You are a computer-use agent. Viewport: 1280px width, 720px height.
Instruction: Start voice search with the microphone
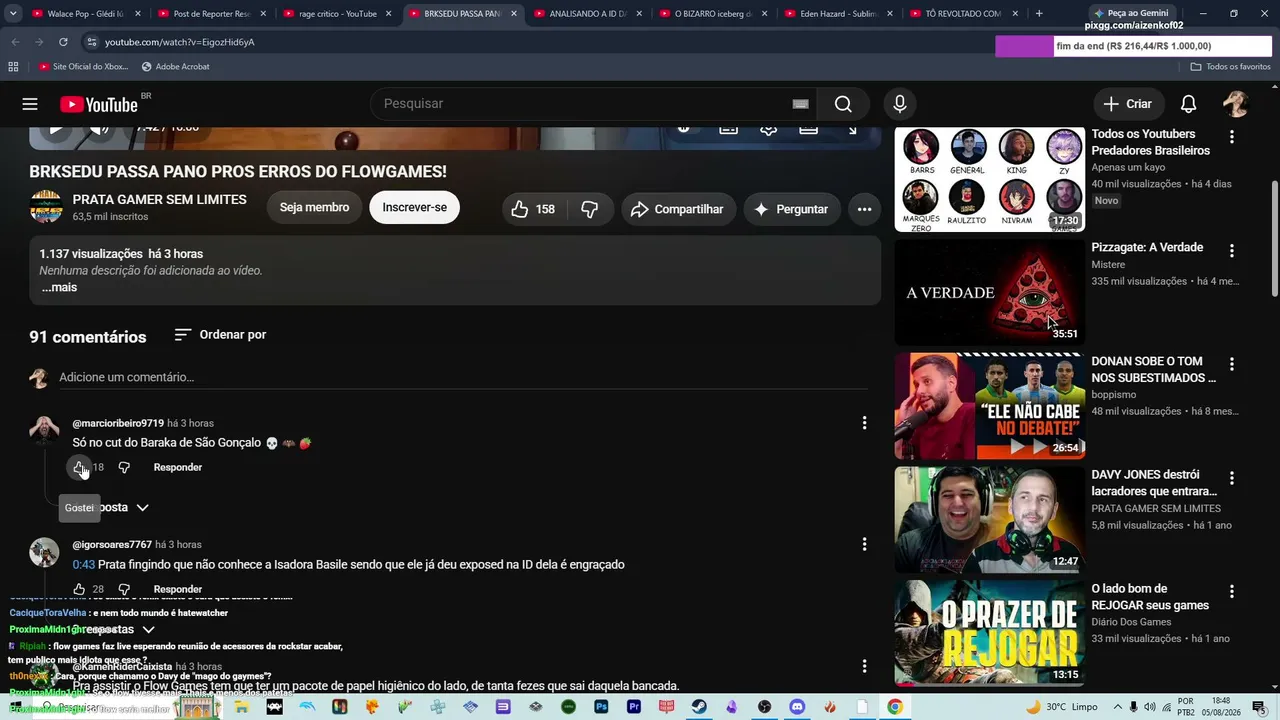(x=900, y=104)
